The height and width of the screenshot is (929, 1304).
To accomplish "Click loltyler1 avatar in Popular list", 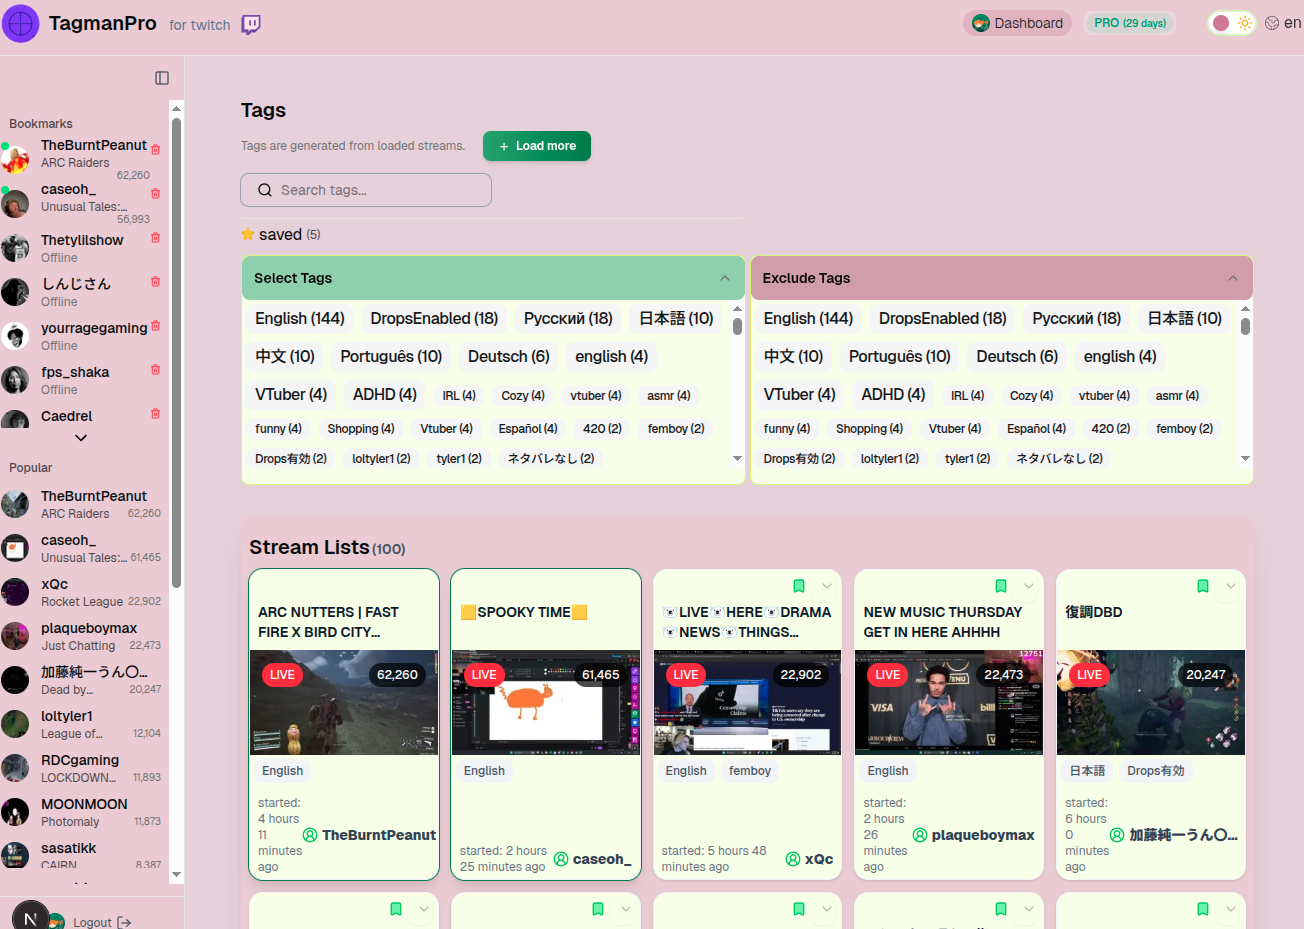I will point(15,724).
